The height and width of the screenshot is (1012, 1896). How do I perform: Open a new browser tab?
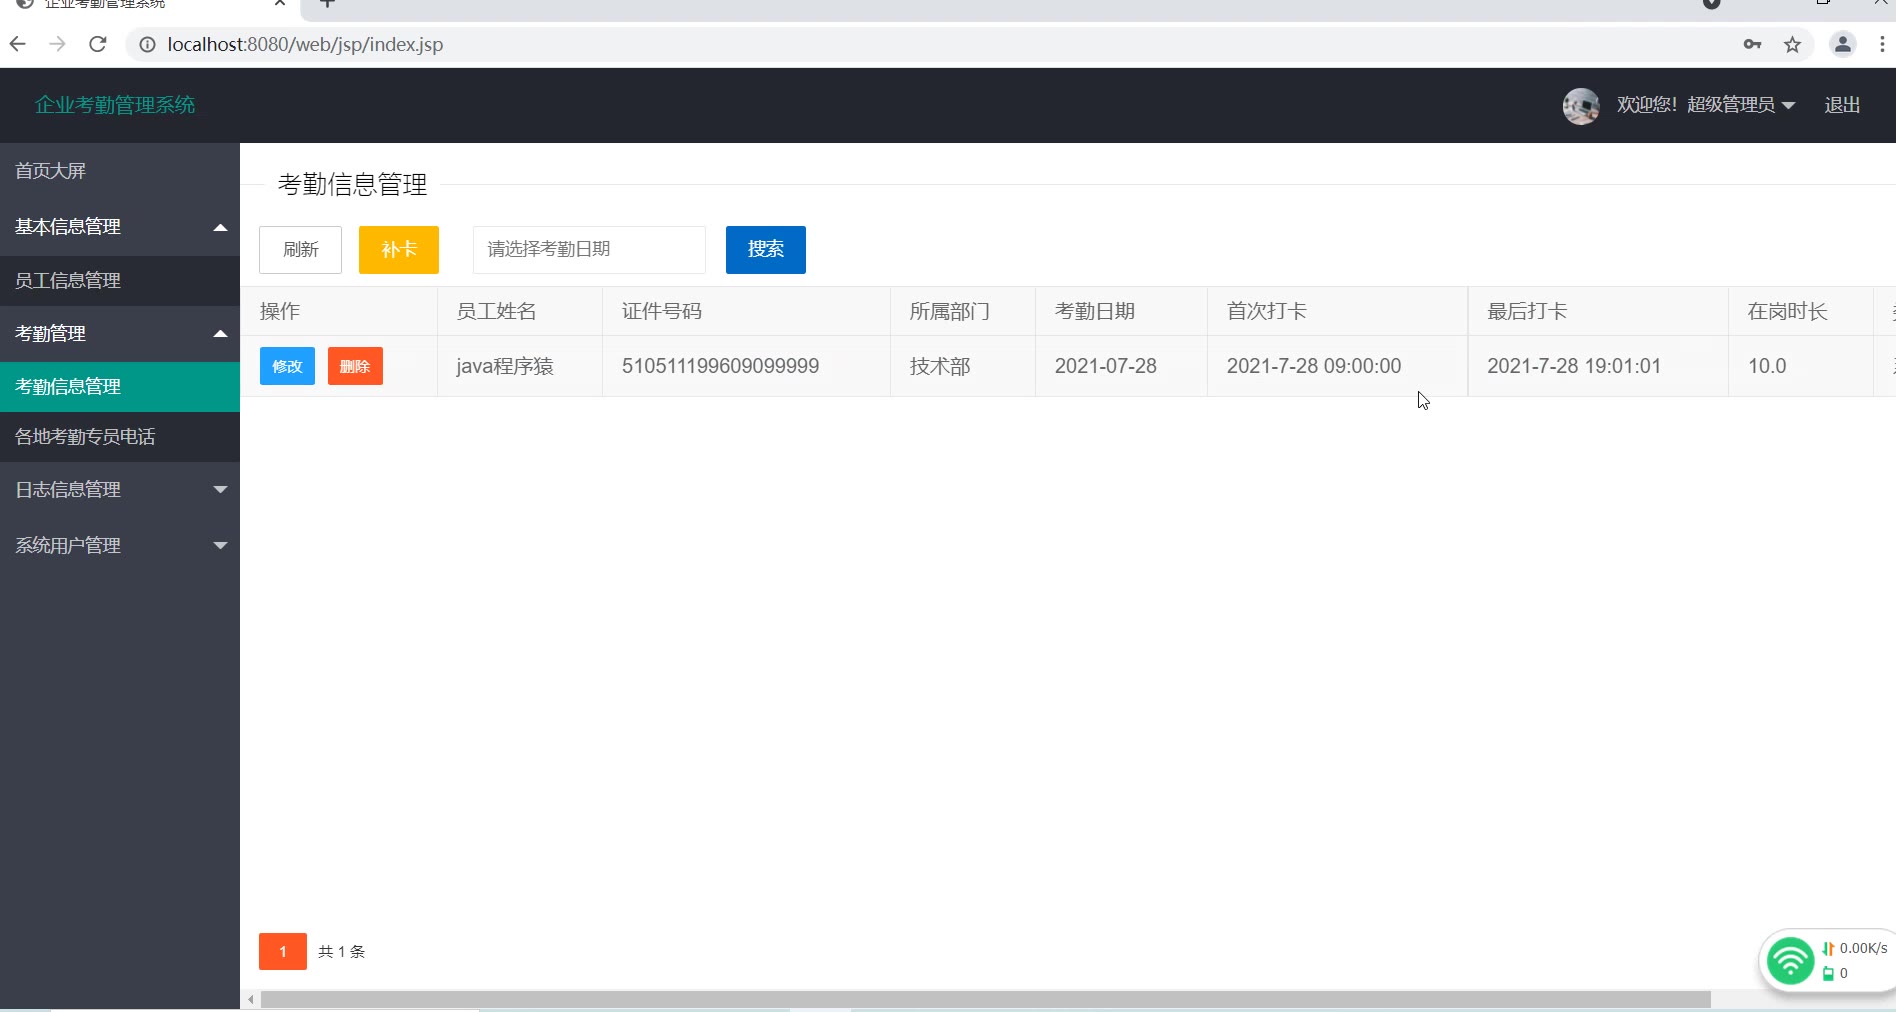click(327, 4)
